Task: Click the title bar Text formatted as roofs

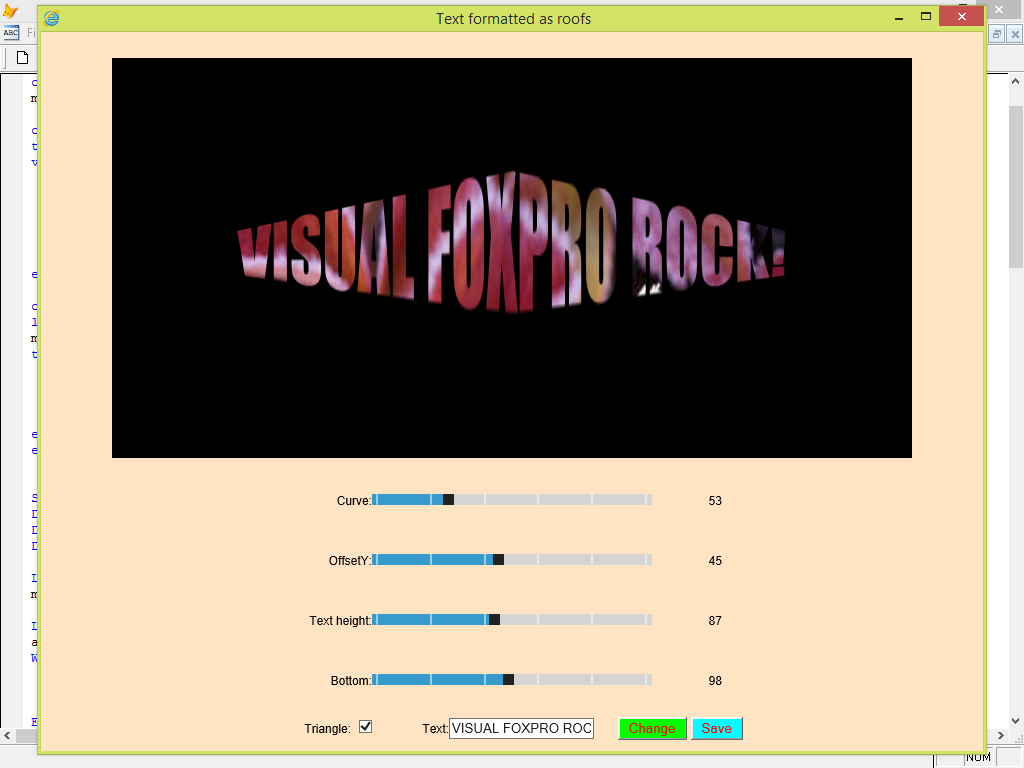Action: point(513,18)
